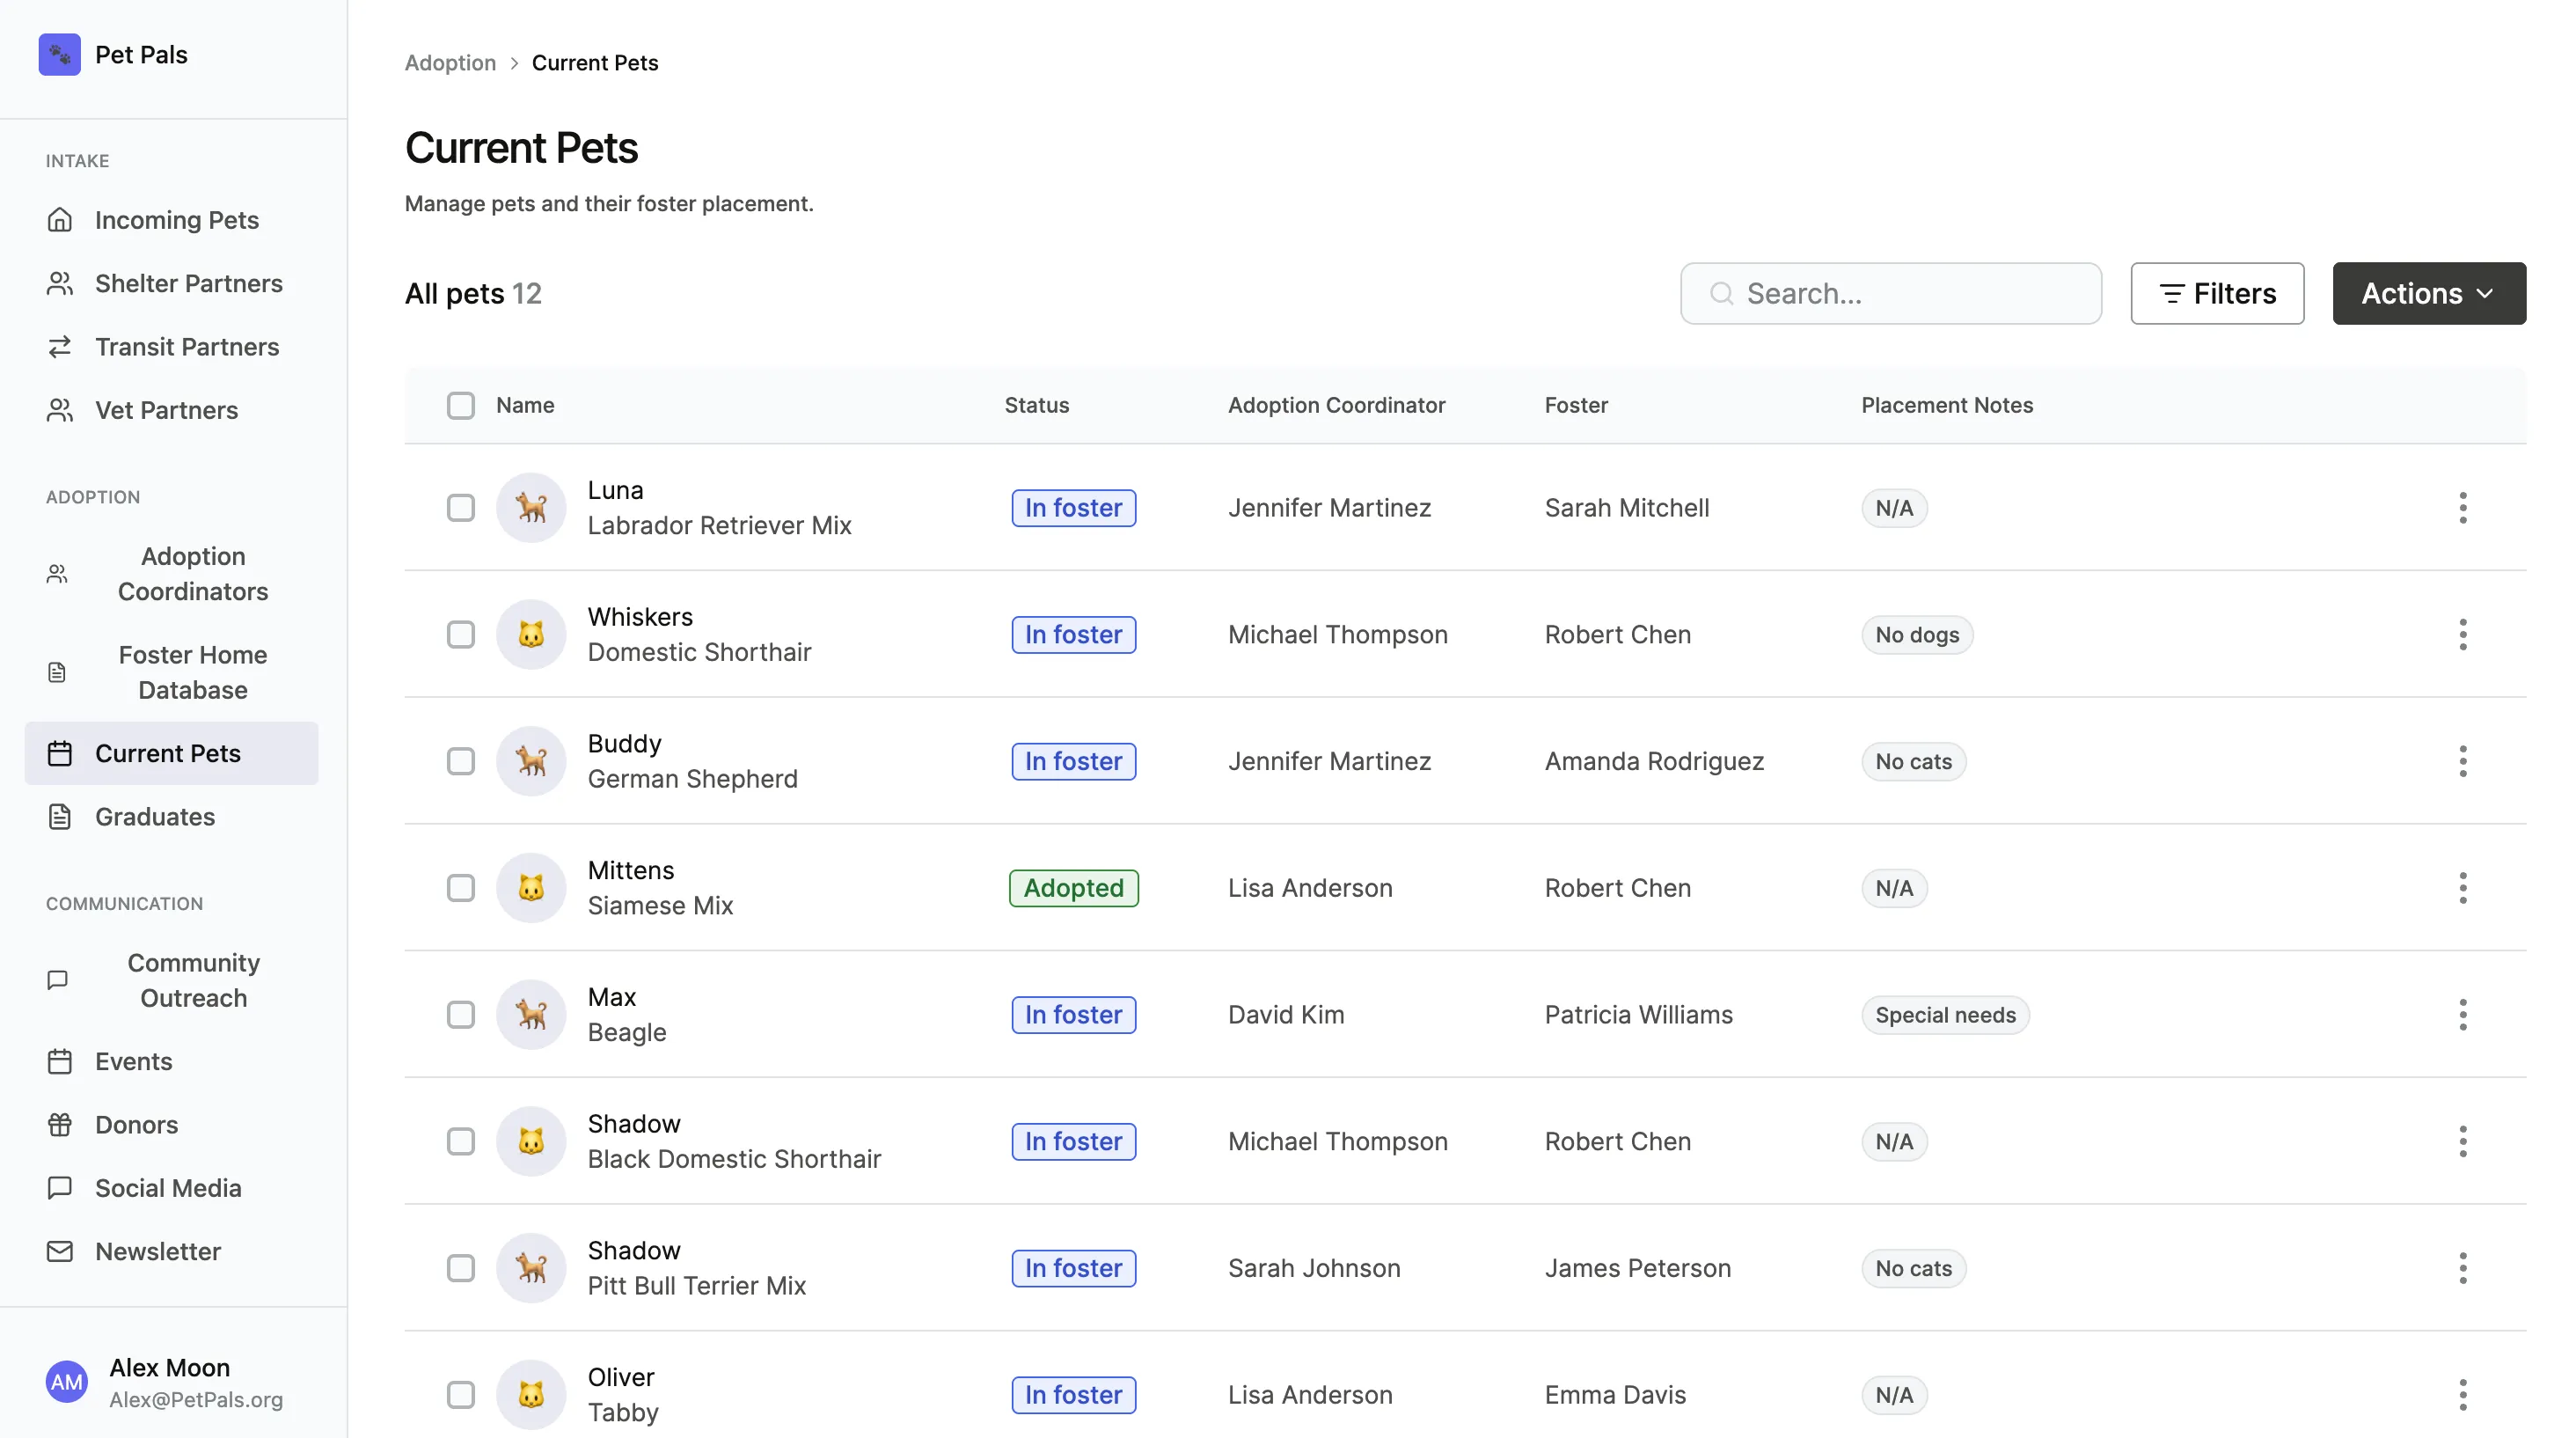
Task: Click Adoption breadcrumb link
Action: [450, 62]
